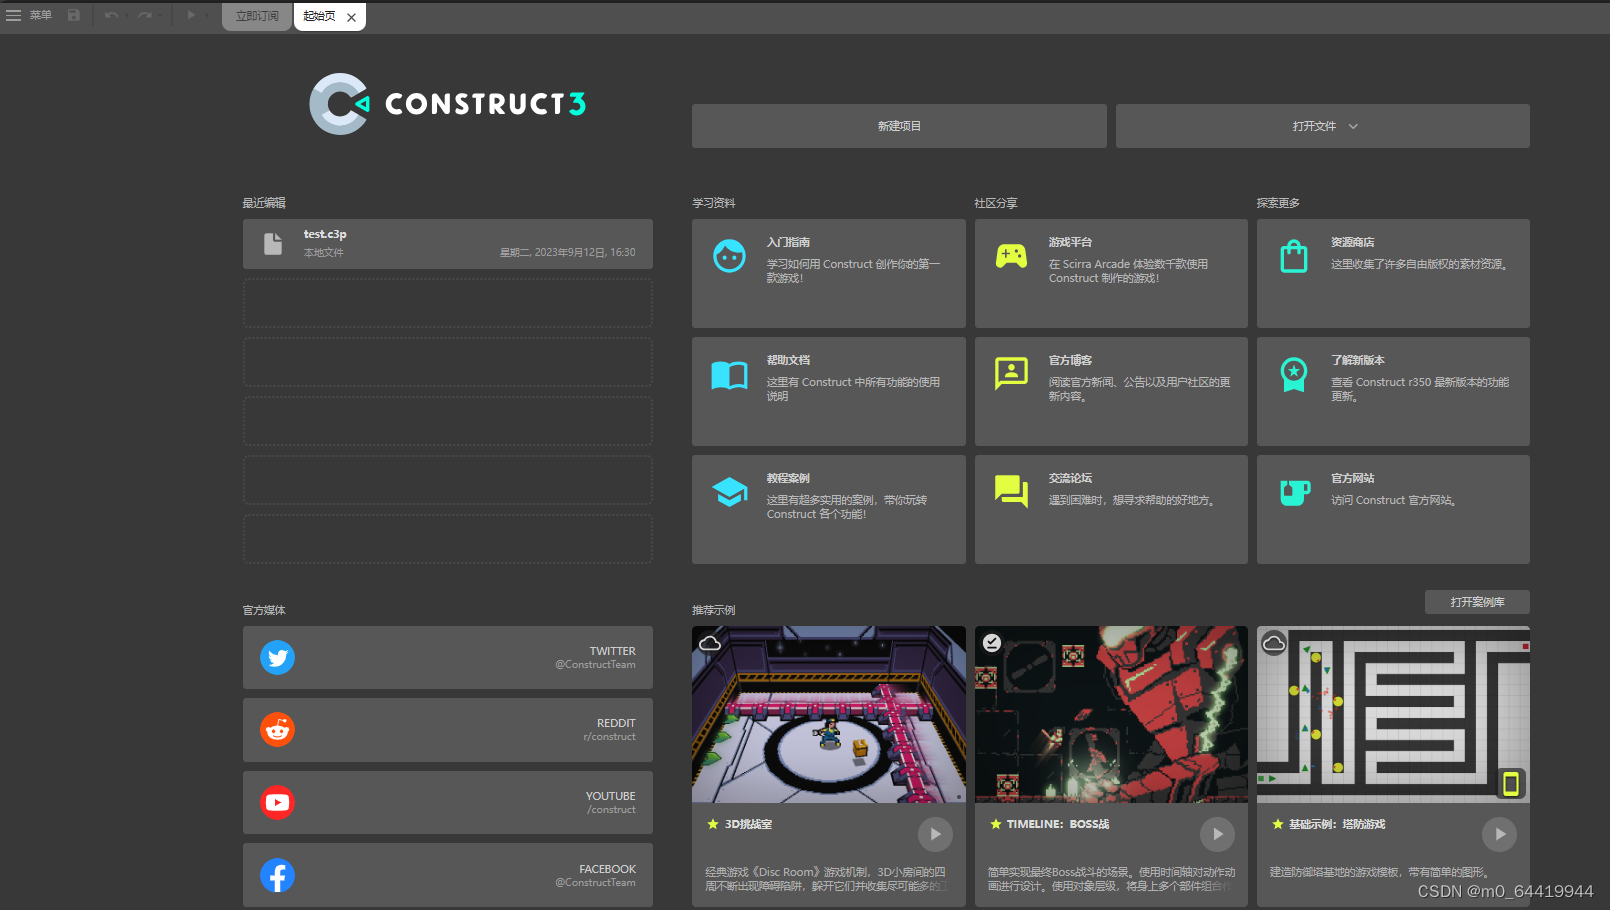Screen dimensions: 1610x910
Task: Click the 了解新版本 star badge icon
Action: (x=1294, y=375)
